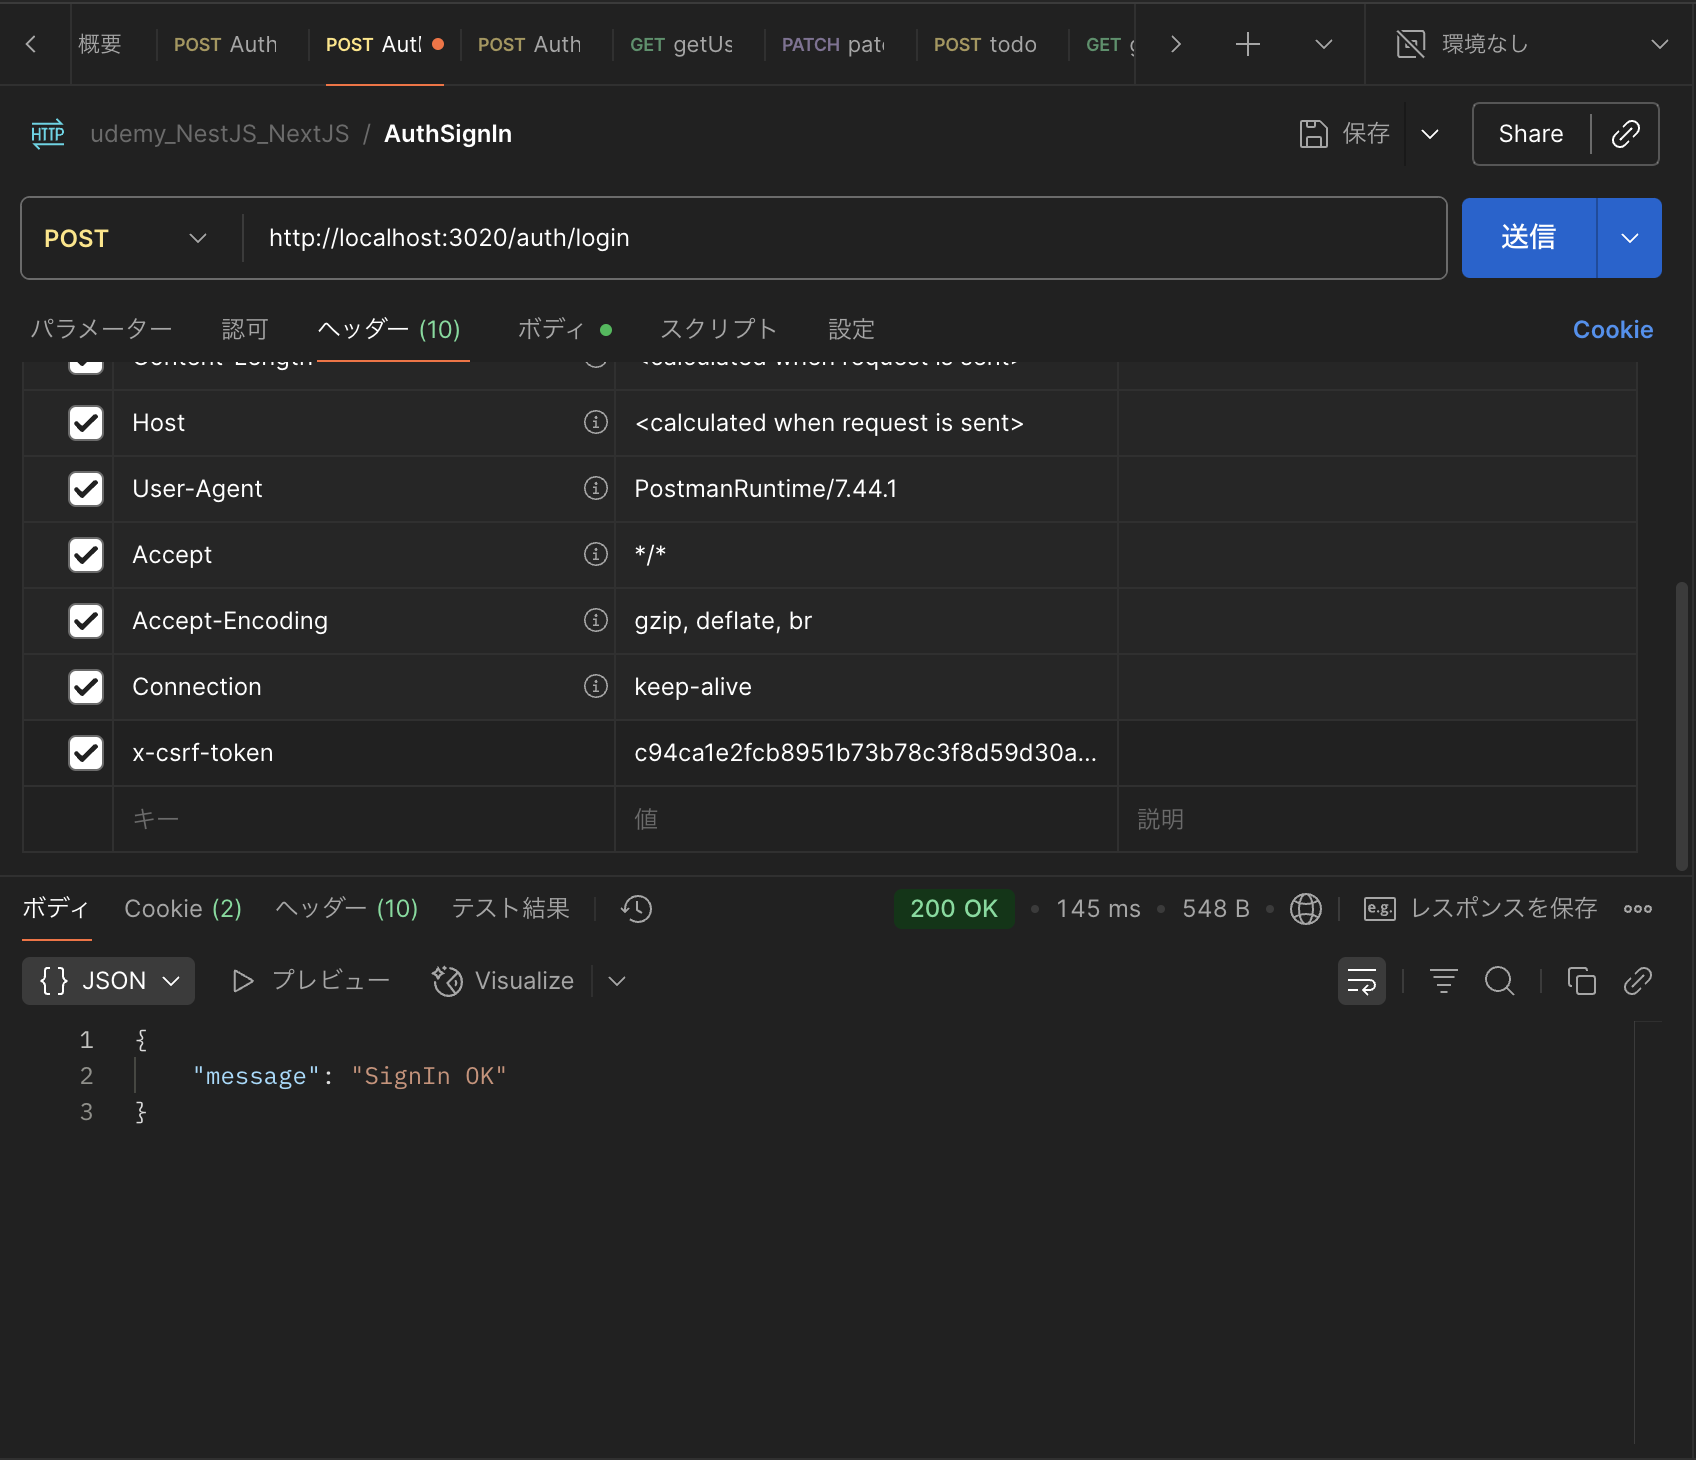Uncheck the Host header checkbox
Viewport: 1696px width, 1460px height.
86,423
